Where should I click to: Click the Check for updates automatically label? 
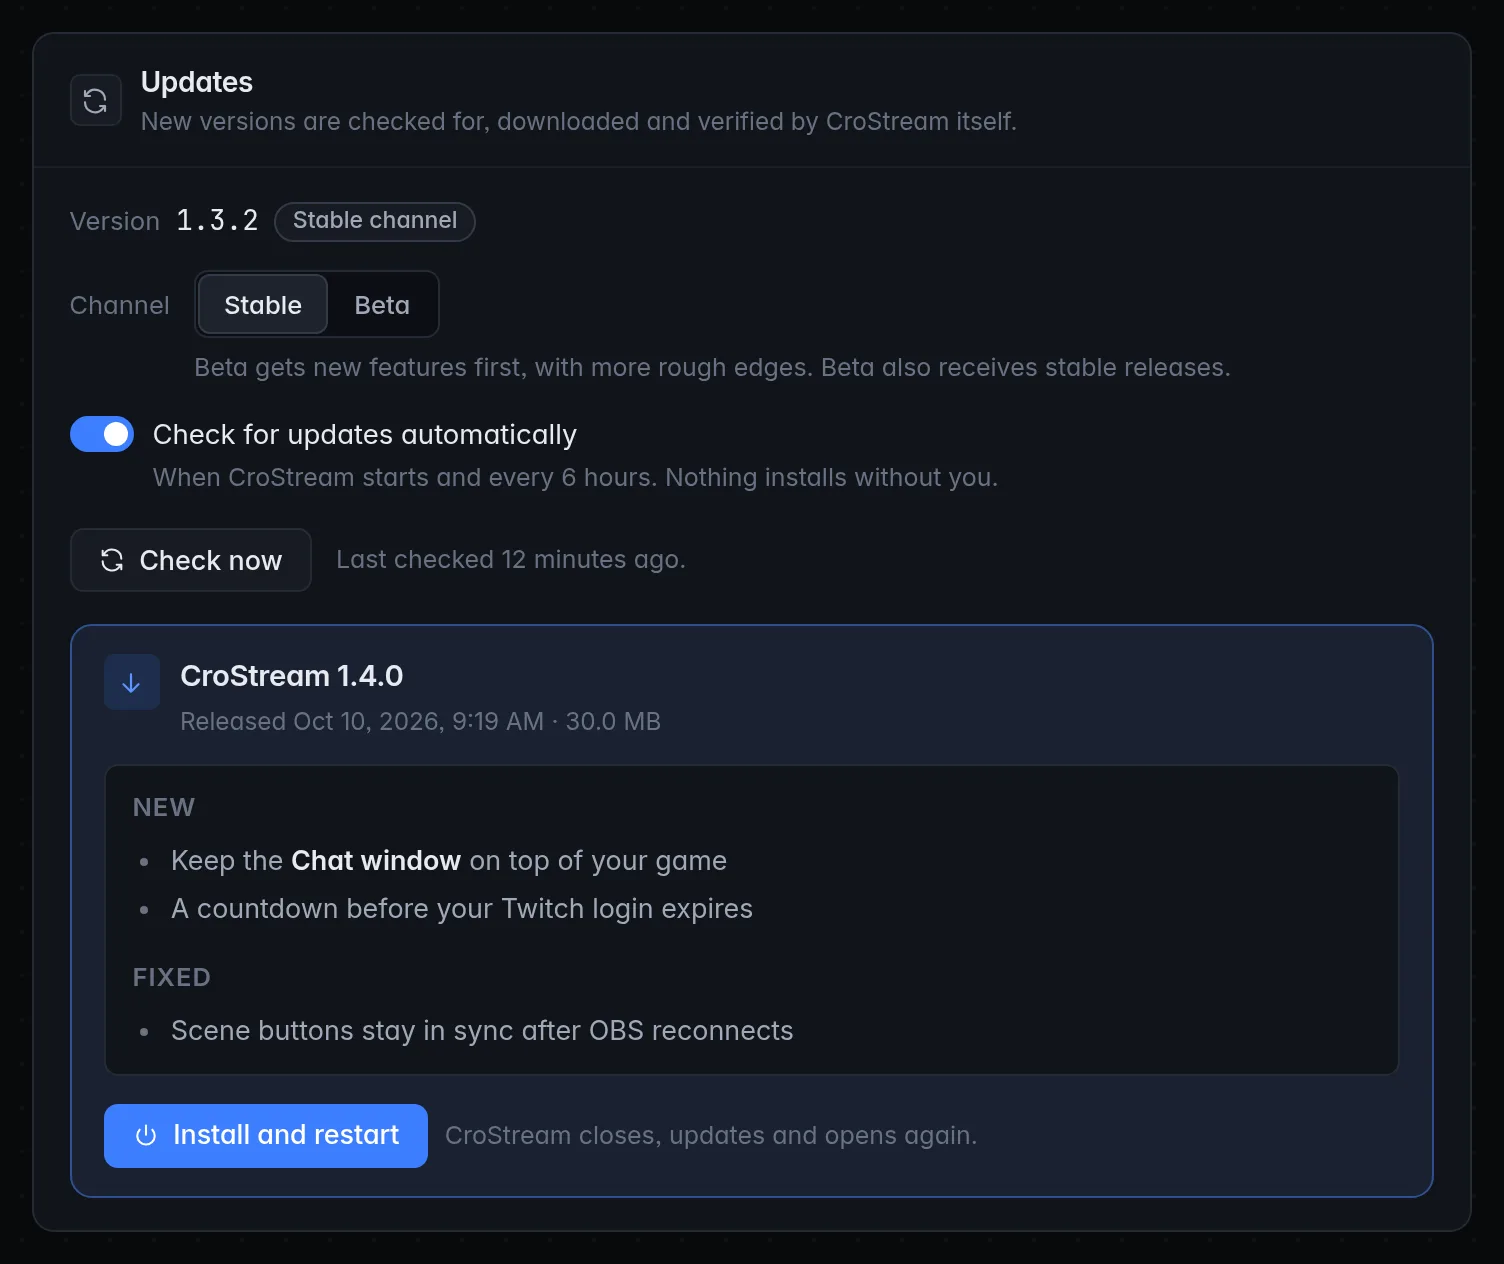click(x=365, y=435)
